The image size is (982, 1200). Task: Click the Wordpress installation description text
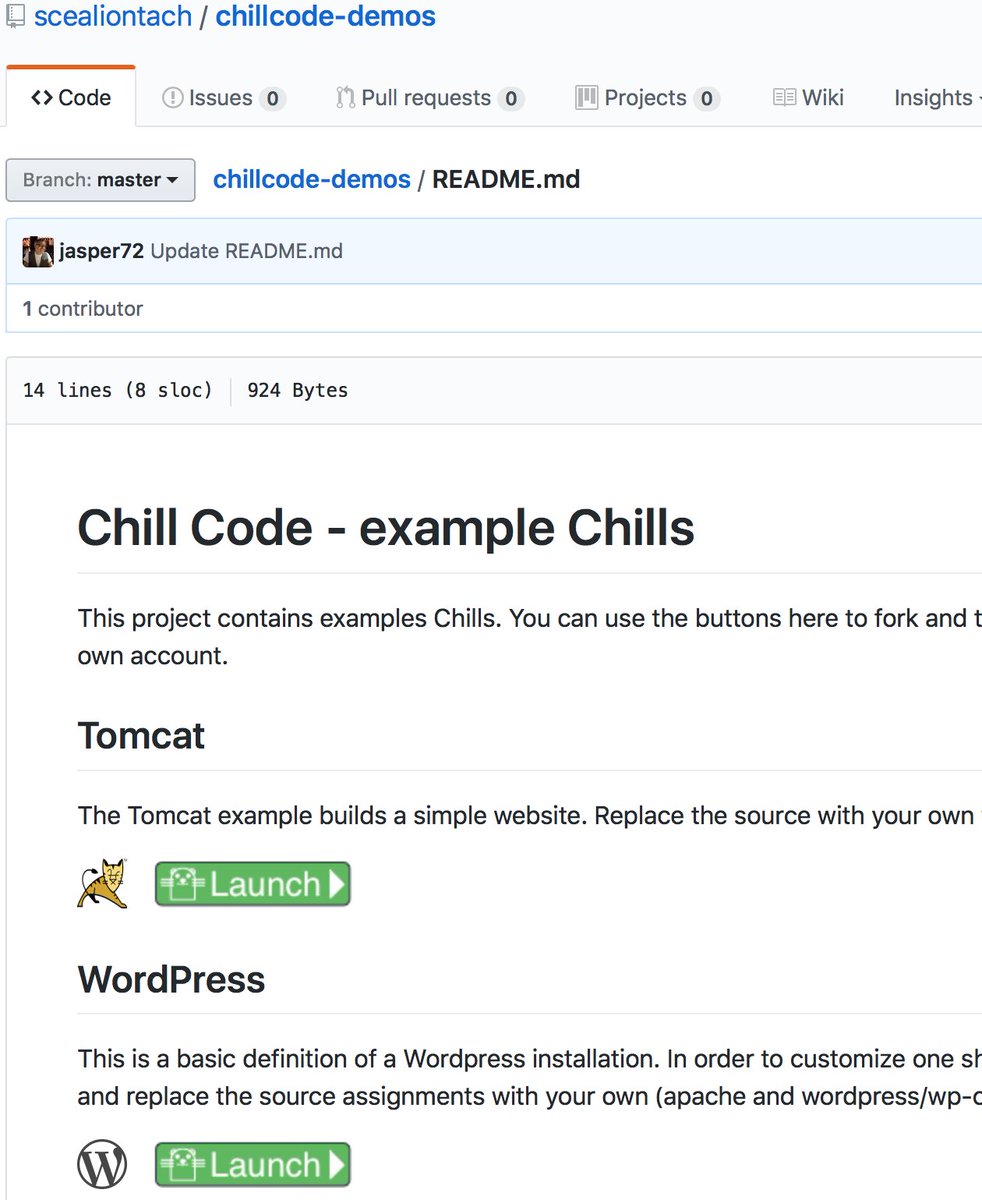[x=530, y=1078]
